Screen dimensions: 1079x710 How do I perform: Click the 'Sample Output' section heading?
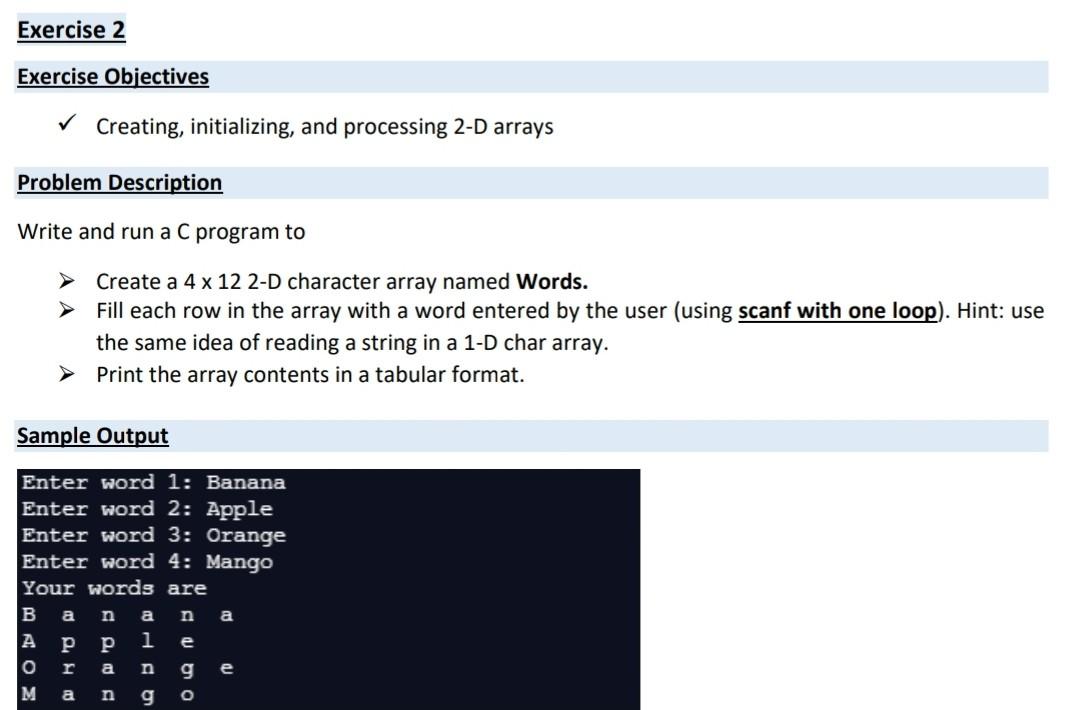92,435
